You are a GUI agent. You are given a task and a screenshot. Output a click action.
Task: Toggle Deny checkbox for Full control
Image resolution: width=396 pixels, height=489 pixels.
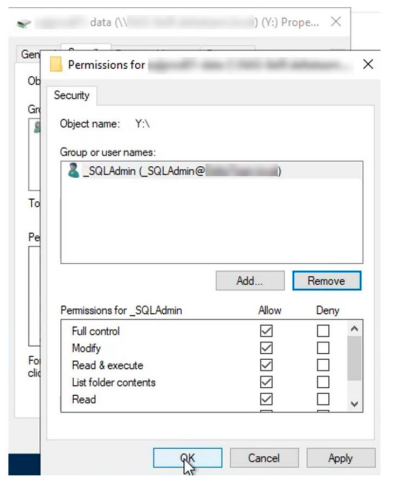323,331
